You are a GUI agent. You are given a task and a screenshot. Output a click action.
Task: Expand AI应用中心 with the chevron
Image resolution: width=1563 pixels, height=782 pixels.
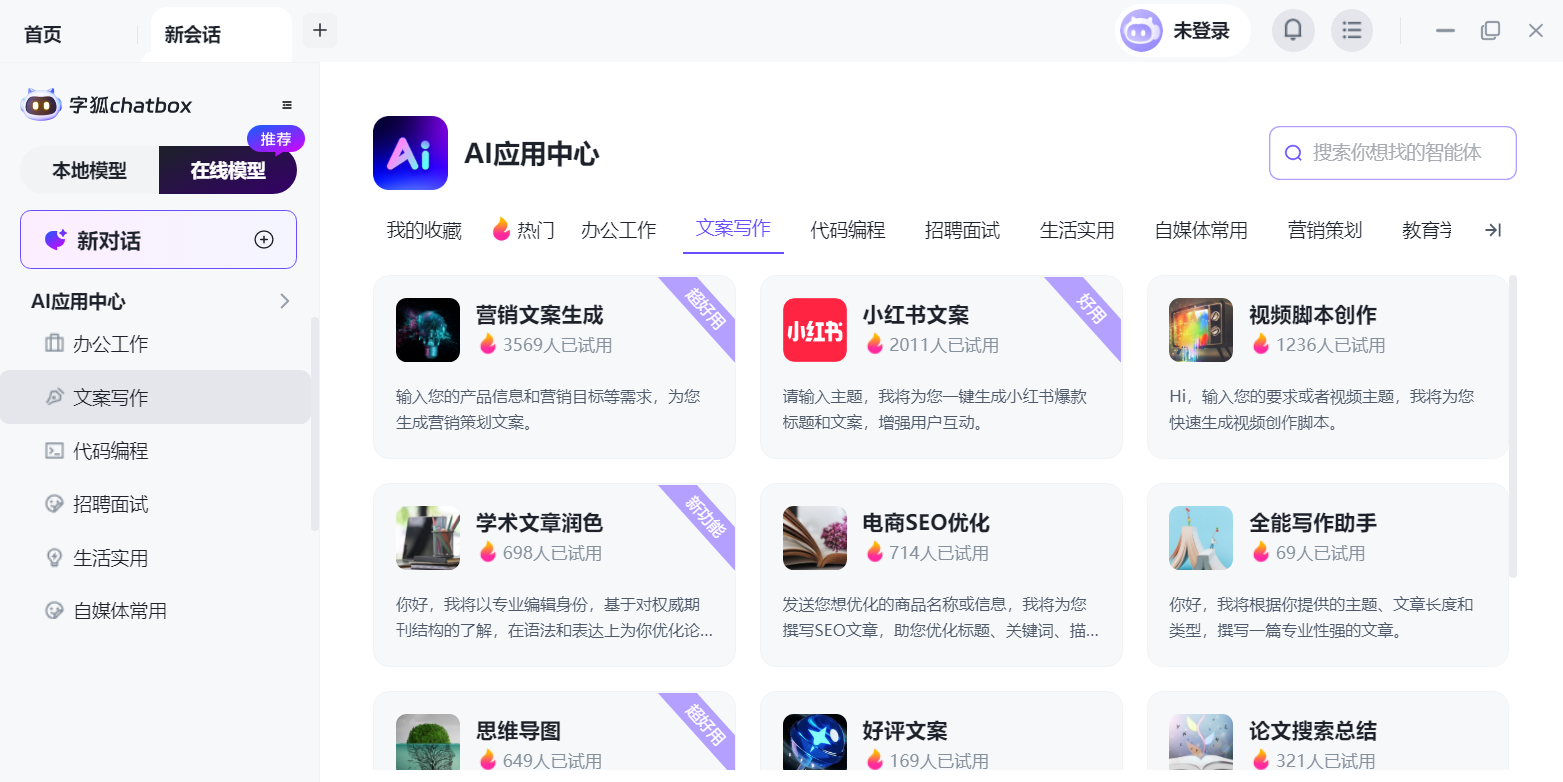pyautogui.click(x=285, y=301)
